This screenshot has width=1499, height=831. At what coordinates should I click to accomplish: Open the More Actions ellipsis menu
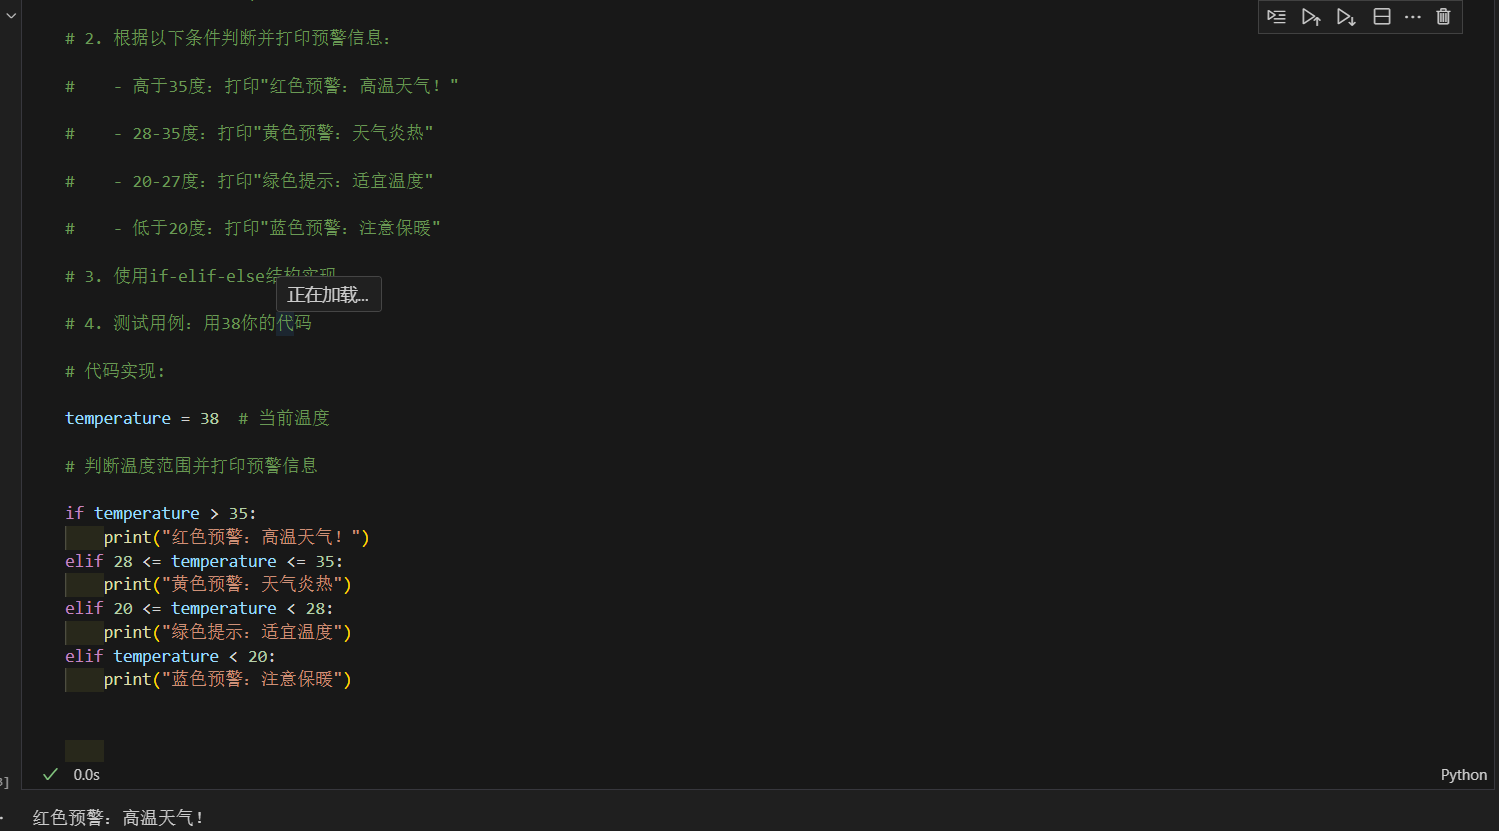point(1412,16)
